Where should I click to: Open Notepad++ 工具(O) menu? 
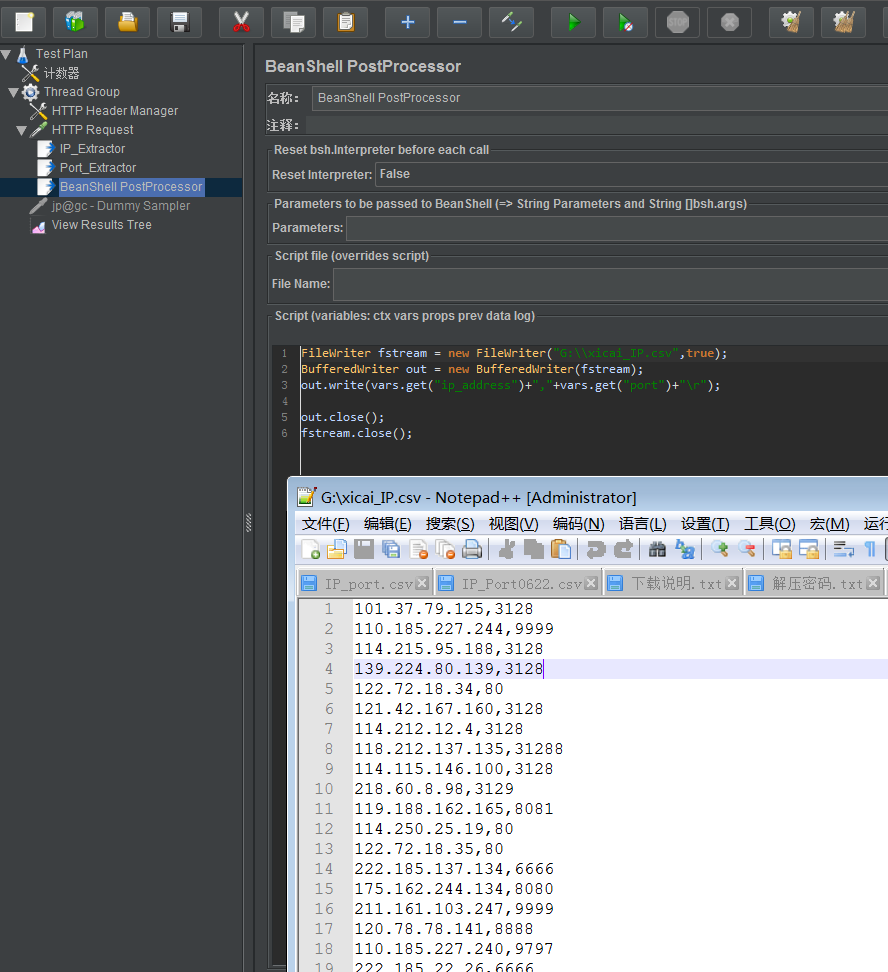tap(770, 524)
